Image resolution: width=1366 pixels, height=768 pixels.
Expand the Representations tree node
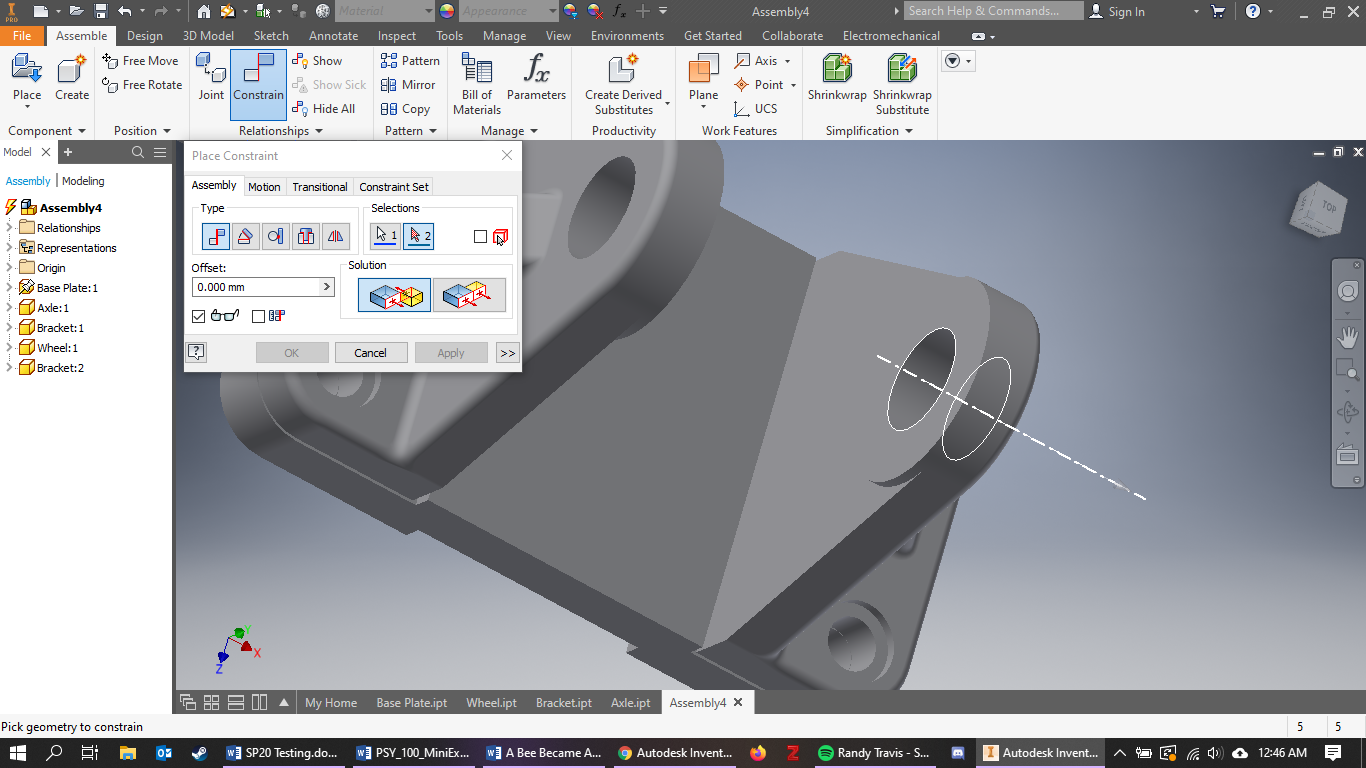[x=9, y=248]
